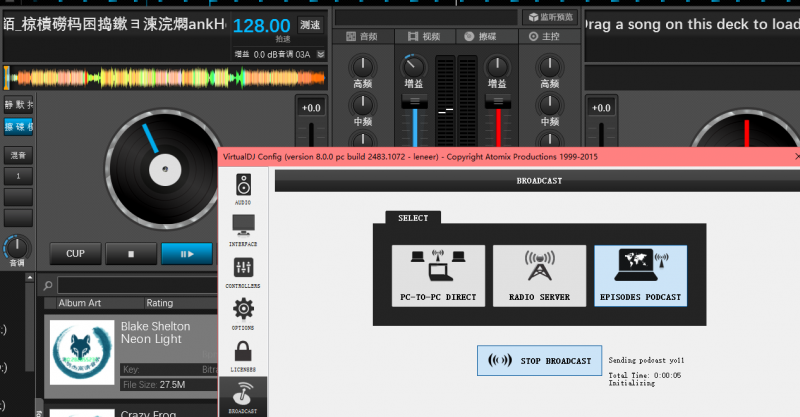
Task: Select the Broadcast section icon
Action: 244,396
